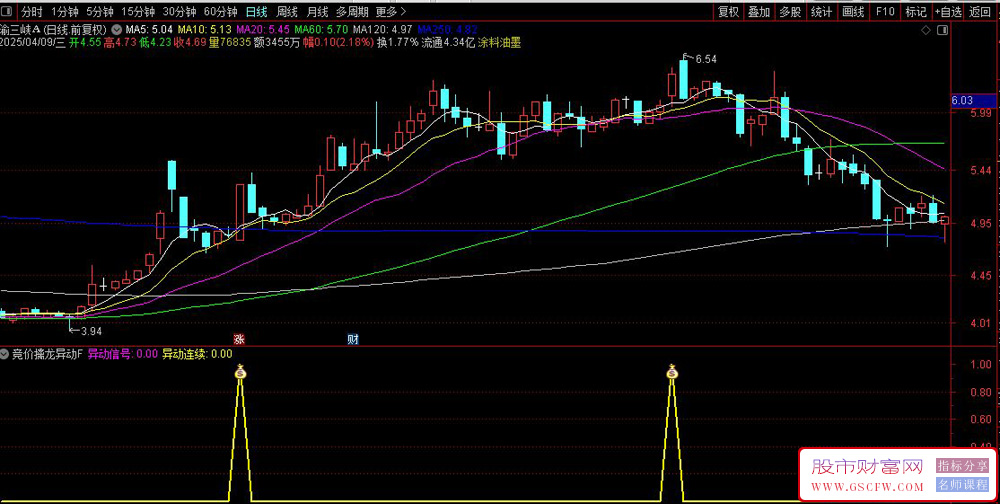Click the 6.03 current price tag
This screenshot has height=504, width=1000.
coord(973,100)
